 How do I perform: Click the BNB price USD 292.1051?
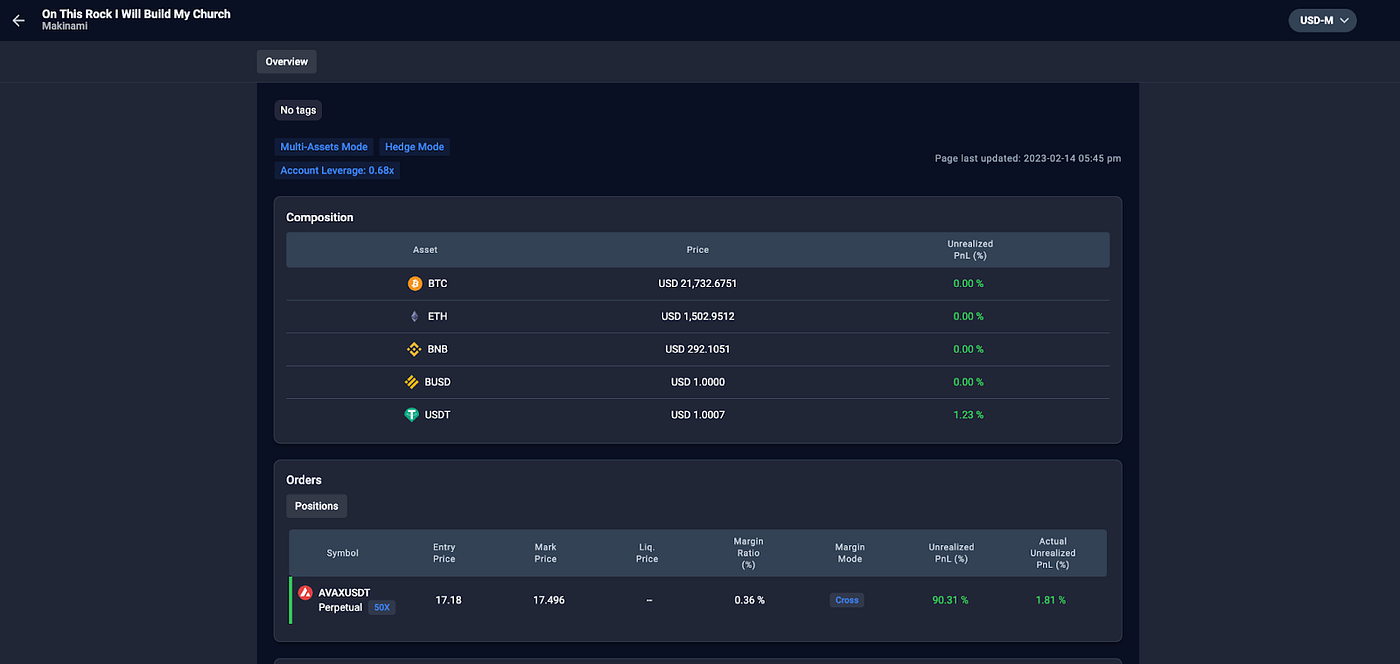698,350
